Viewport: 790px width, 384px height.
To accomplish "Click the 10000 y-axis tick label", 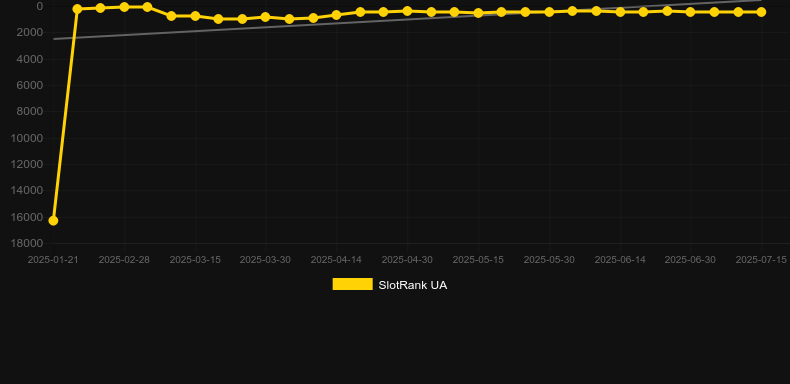I will [x=27, y=138].
